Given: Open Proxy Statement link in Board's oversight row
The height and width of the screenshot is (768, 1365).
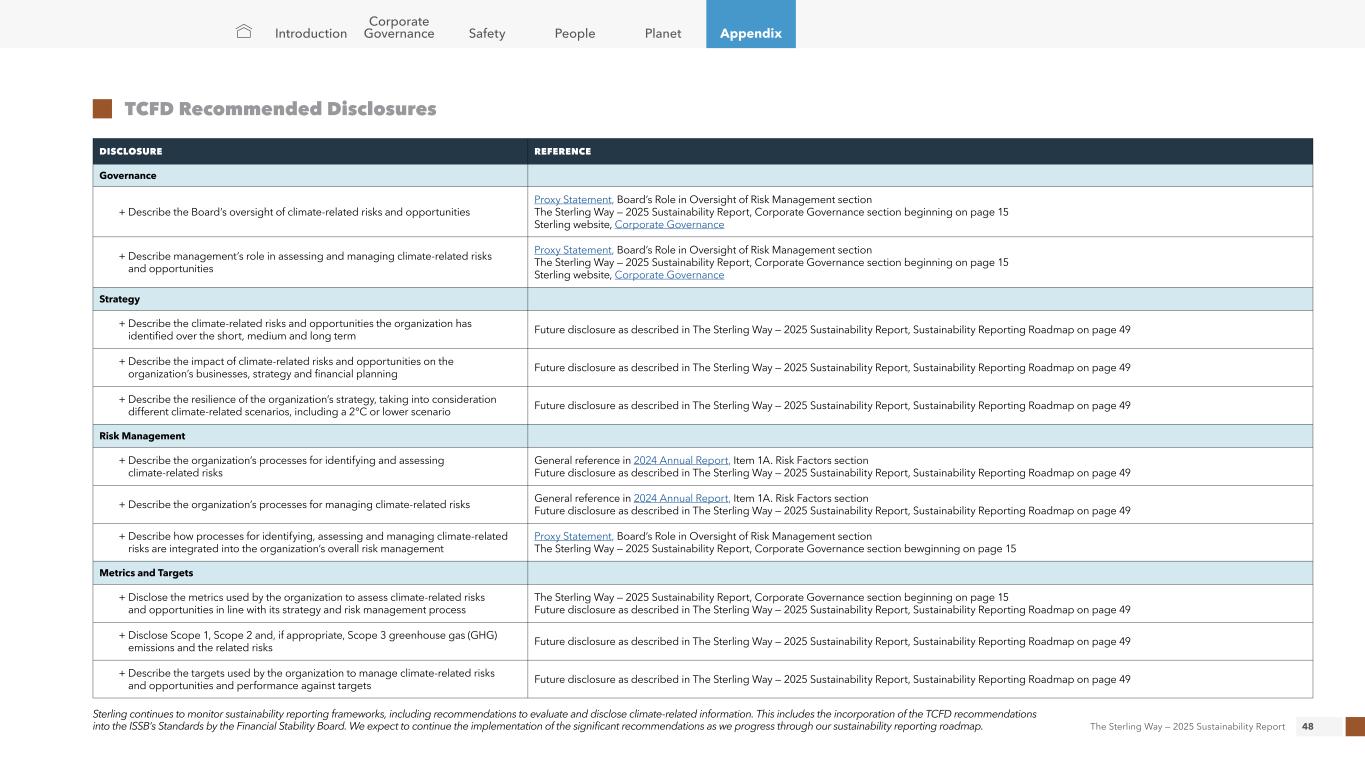Looking at the screenshot, I should click(573, 200).
